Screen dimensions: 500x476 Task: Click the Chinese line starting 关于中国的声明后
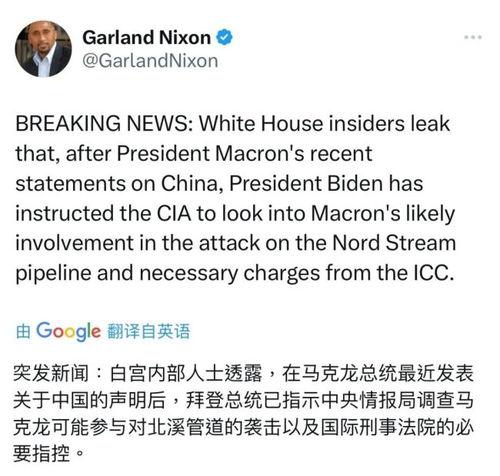[x=243, y=400]
